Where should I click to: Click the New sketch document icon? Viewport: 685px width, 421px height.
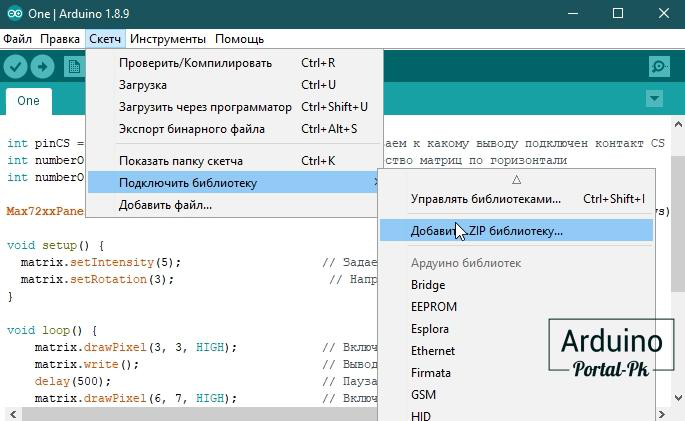coord(74,67)
